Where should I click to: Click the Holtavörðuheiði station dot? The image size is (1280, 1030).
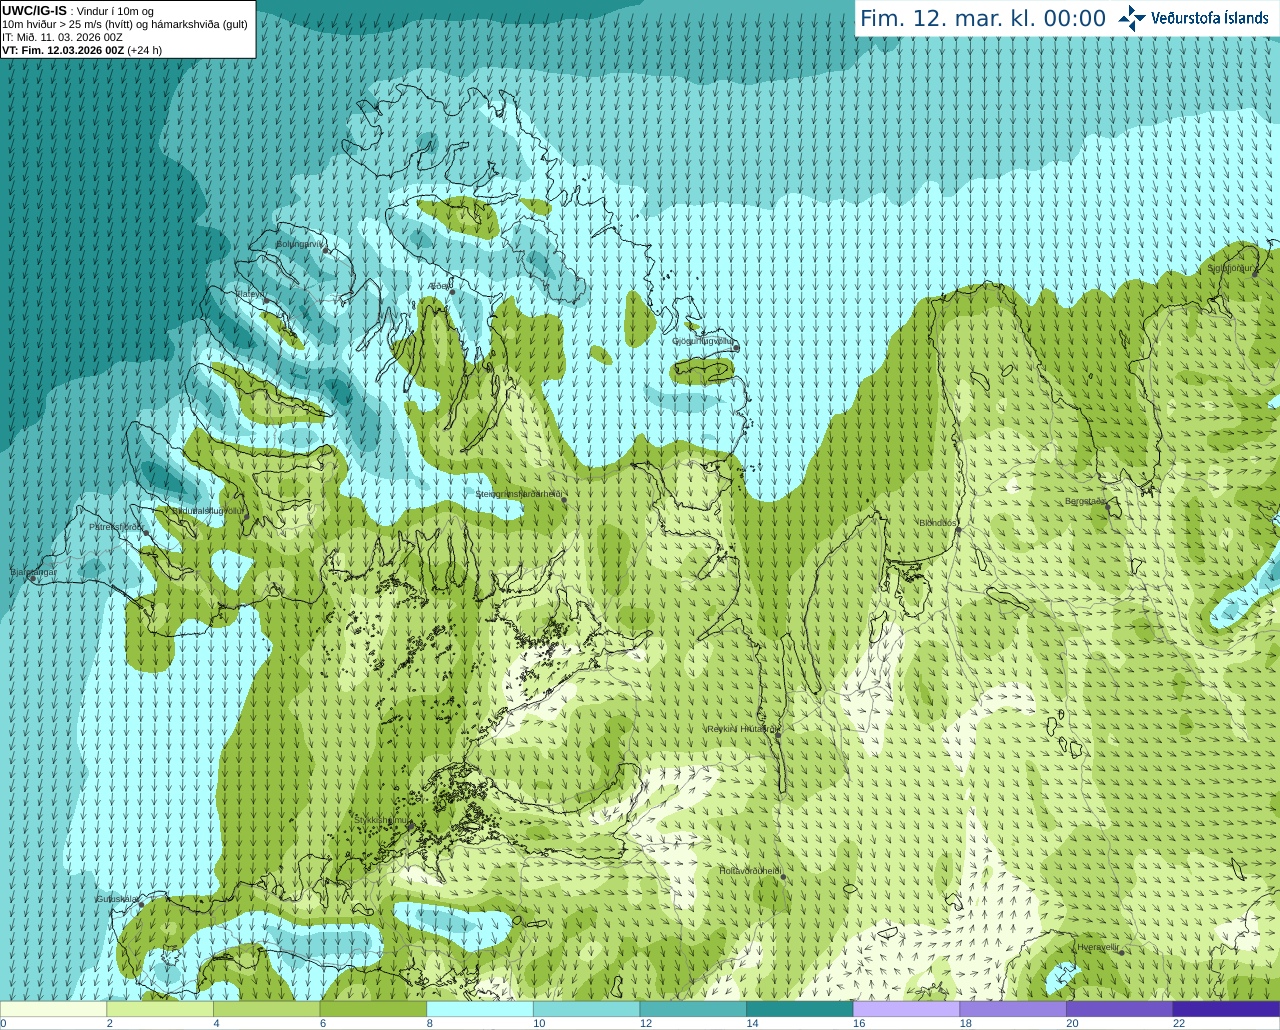tap(783, 877)
